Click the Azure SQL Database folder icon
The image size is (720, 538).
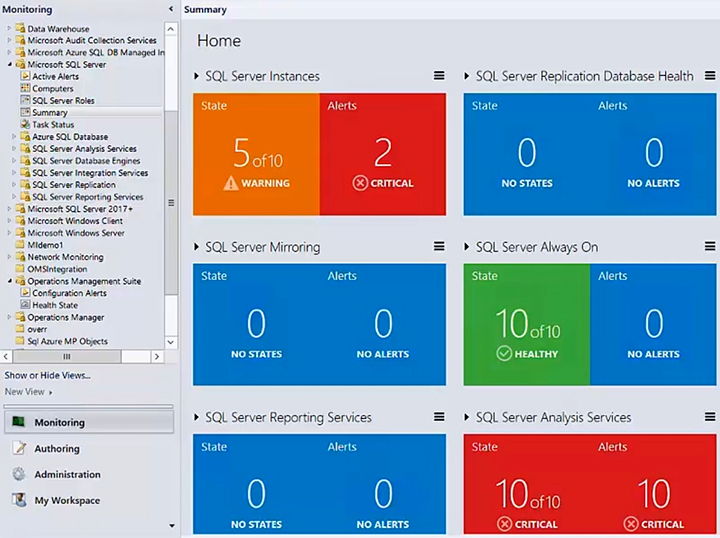pos(25,136)
